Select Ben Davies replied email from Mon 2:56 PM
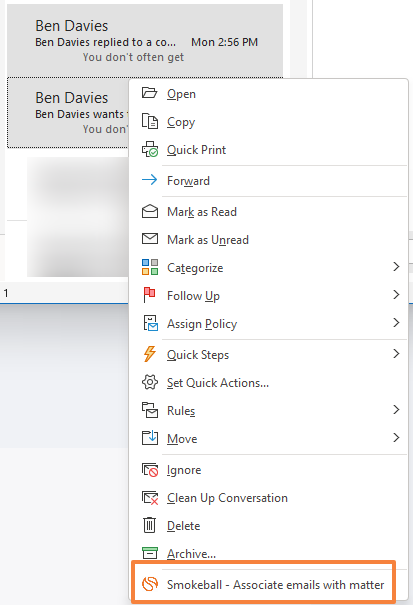 click(145, 40)
